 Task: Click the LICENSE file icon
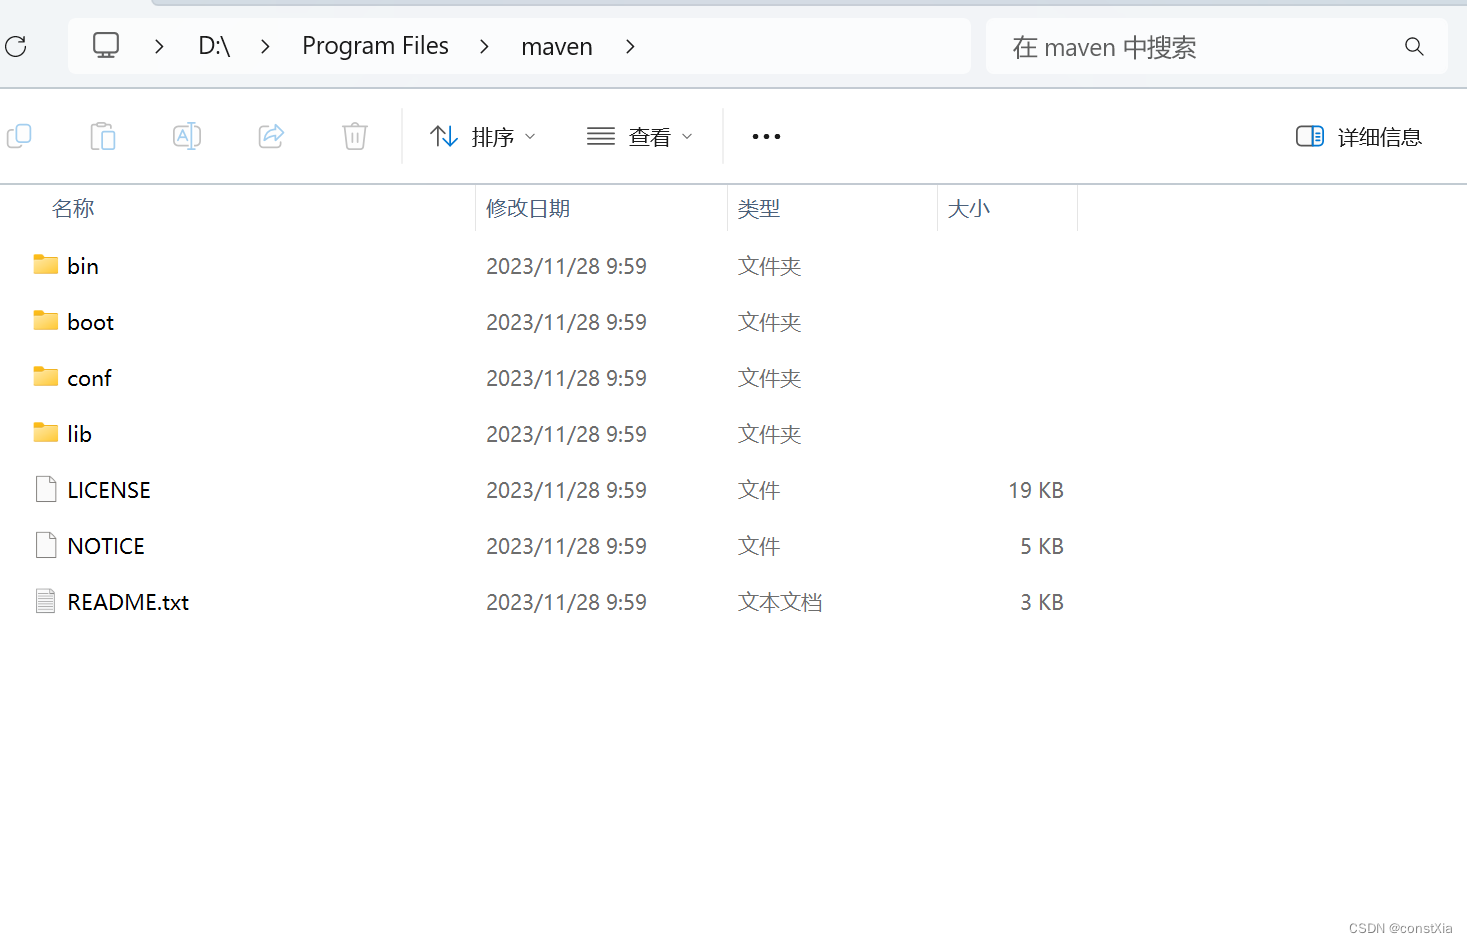pos(46,489)
